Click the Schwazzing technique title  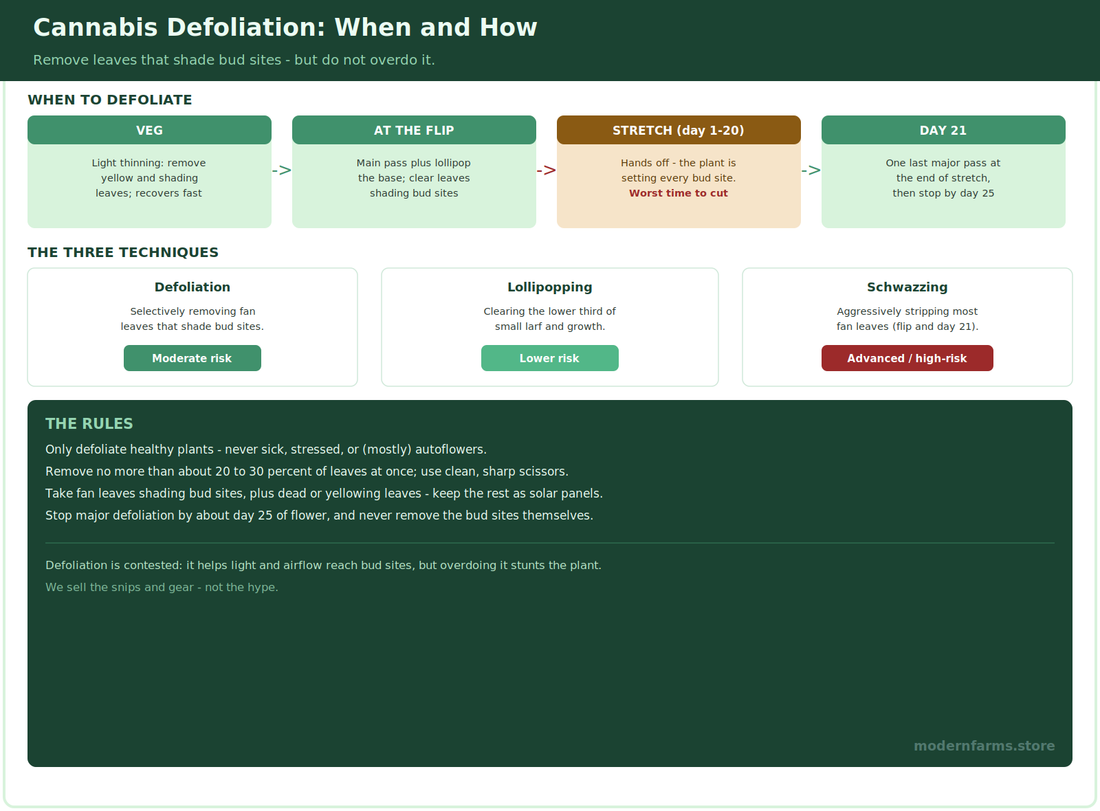click(x=907, y=287)
